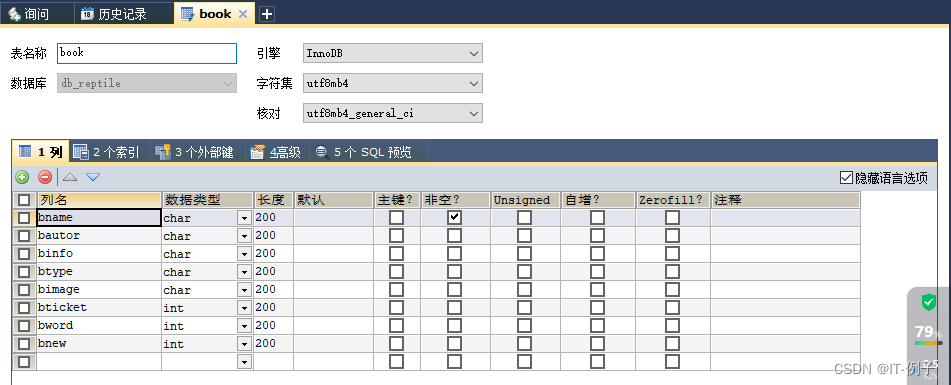Click the green add column icon

[x=22, y=177]
